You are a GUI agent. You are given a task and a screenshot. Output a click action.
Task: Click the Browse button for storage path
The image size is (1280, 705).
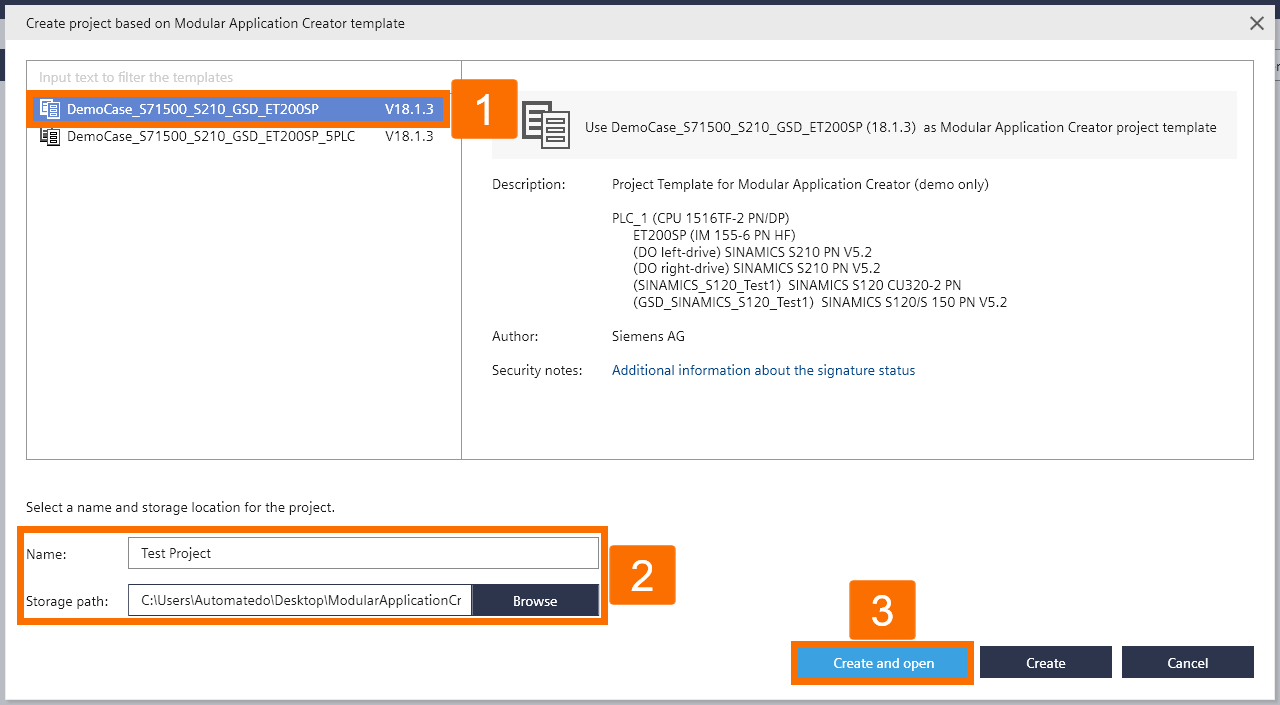(x=535, y=600)
